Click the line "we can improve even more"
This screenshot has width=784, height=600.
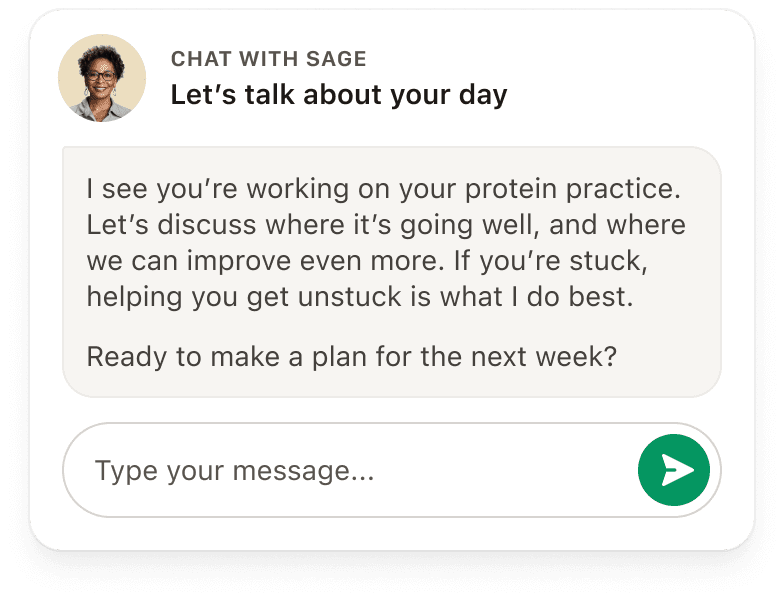pos(367,261)
